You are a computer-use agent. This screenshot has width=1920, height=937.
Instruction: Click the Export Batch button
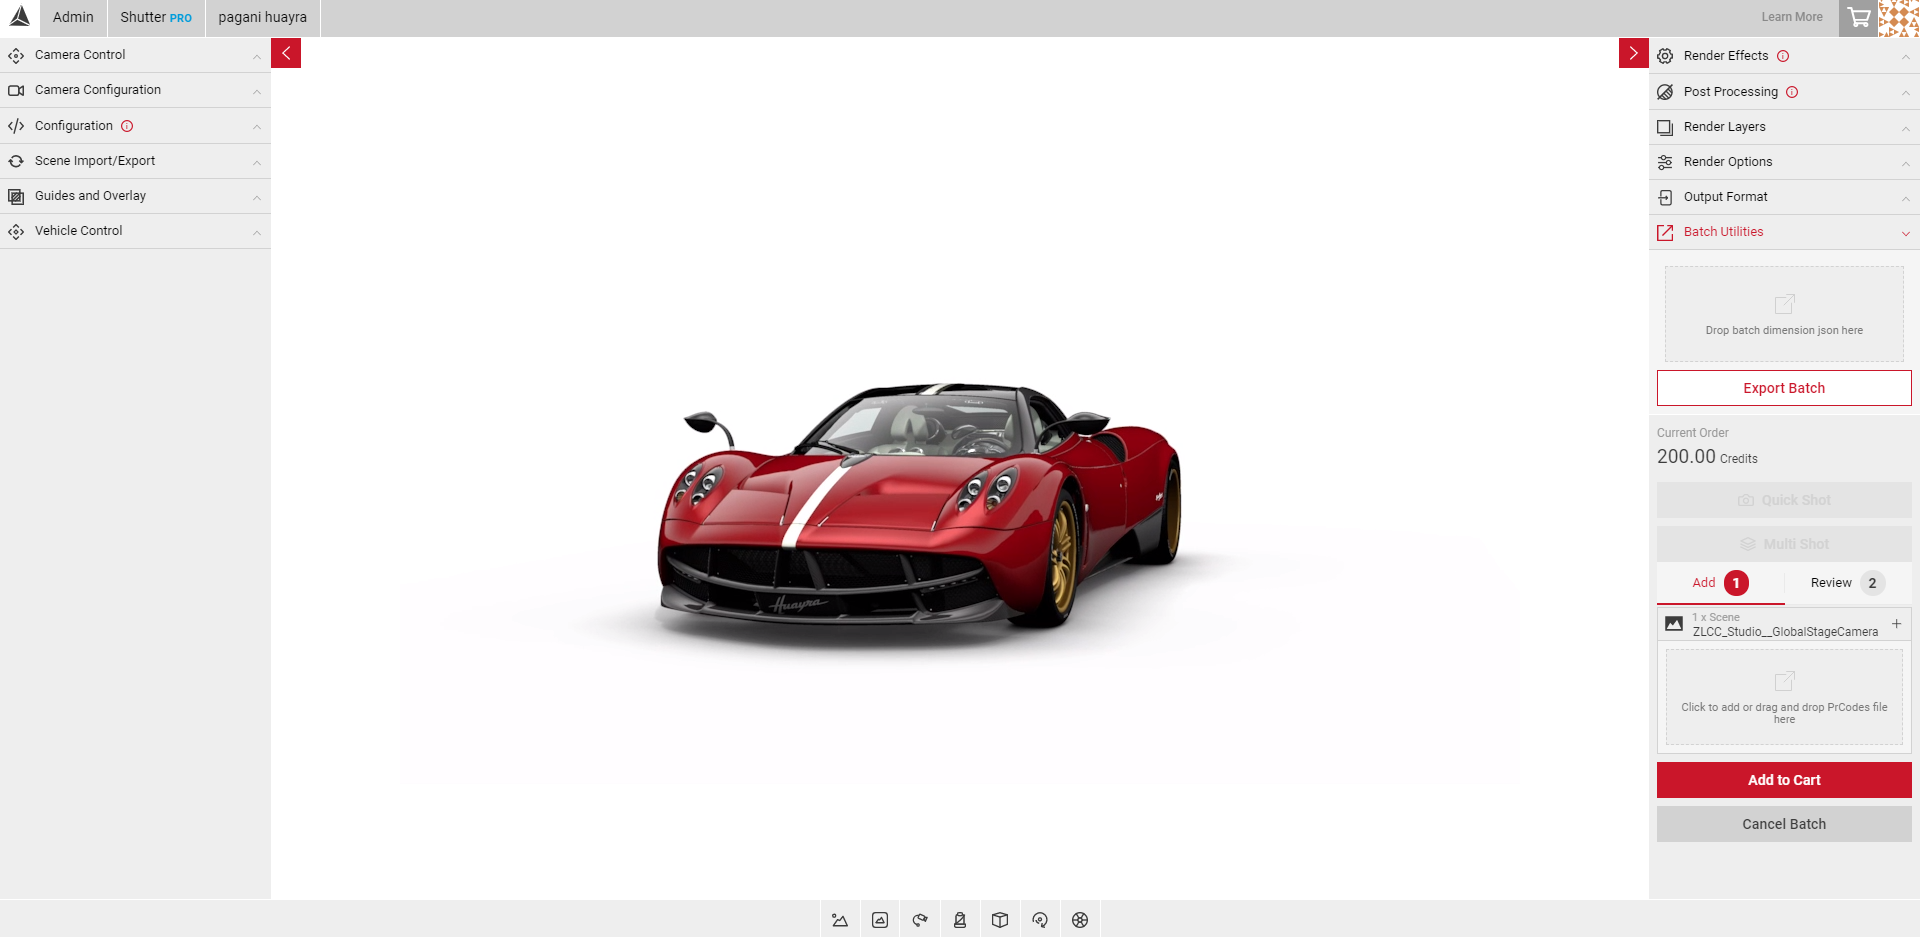coord(1784,388)
